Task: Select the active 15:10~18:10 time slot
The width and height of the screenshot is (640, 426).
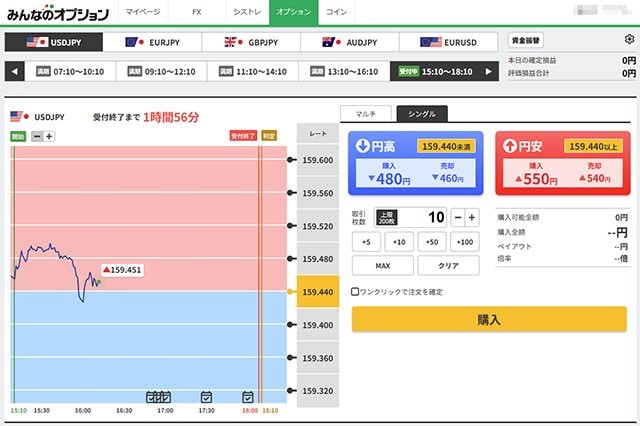Action: click(435, 71)
